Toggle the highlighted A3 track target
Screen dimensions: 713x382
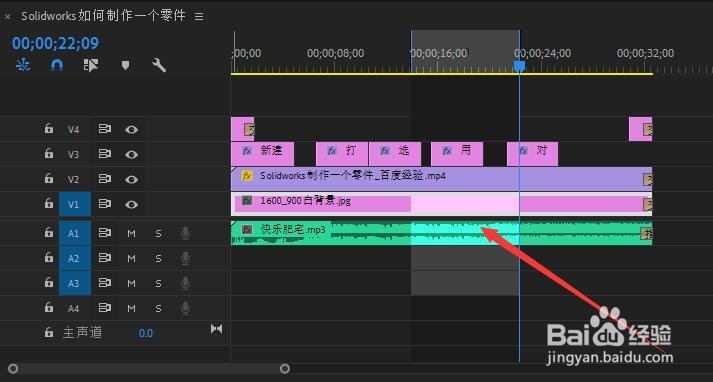(75, 283)
